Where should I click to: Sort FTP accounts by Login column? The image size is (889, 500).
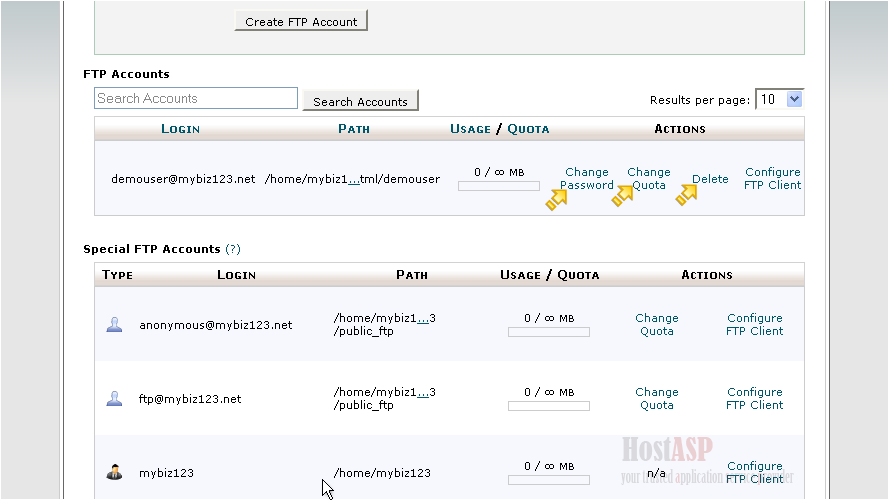point(180,129)
